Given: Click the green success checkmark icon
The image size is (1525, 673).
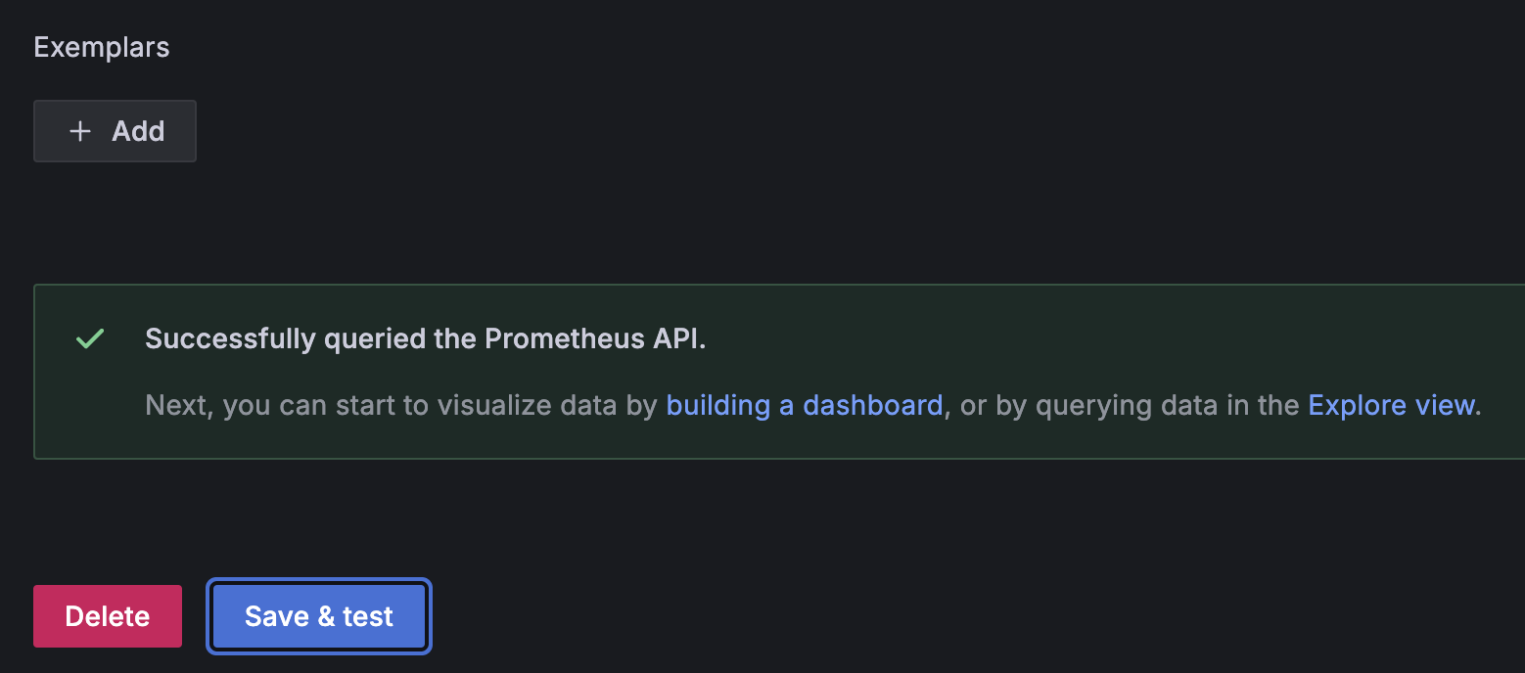Looking at the screenshot, I should click(x=90, y=339).
